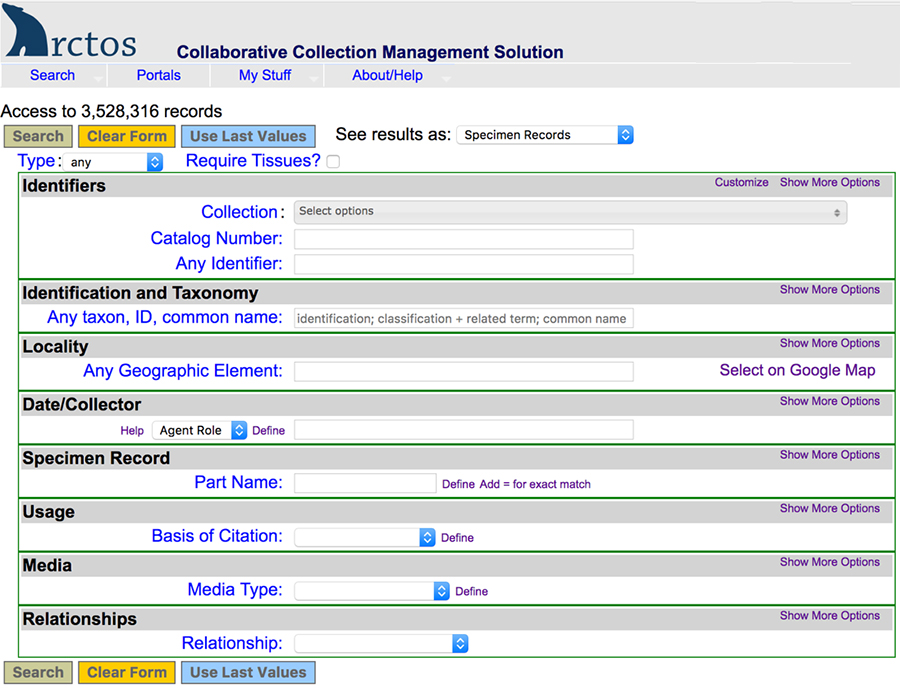Open the Portals menu item
This screenshot has height=694, width=900.
click(x=159, y=75)
